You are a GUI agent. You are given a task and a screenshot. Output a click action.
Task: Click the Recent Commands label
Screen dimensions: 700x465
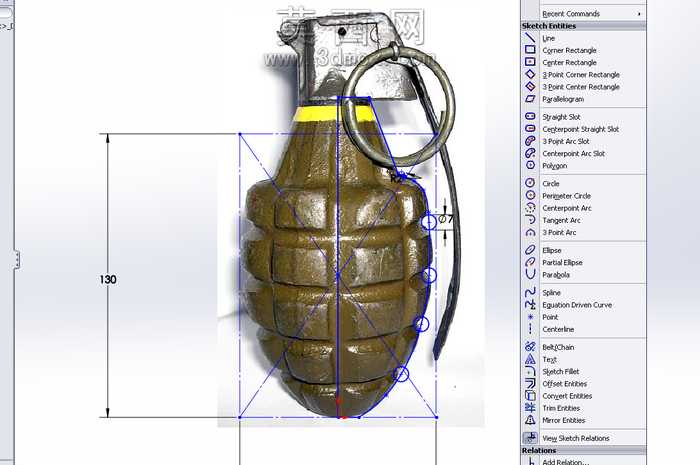tap(571, 14)
